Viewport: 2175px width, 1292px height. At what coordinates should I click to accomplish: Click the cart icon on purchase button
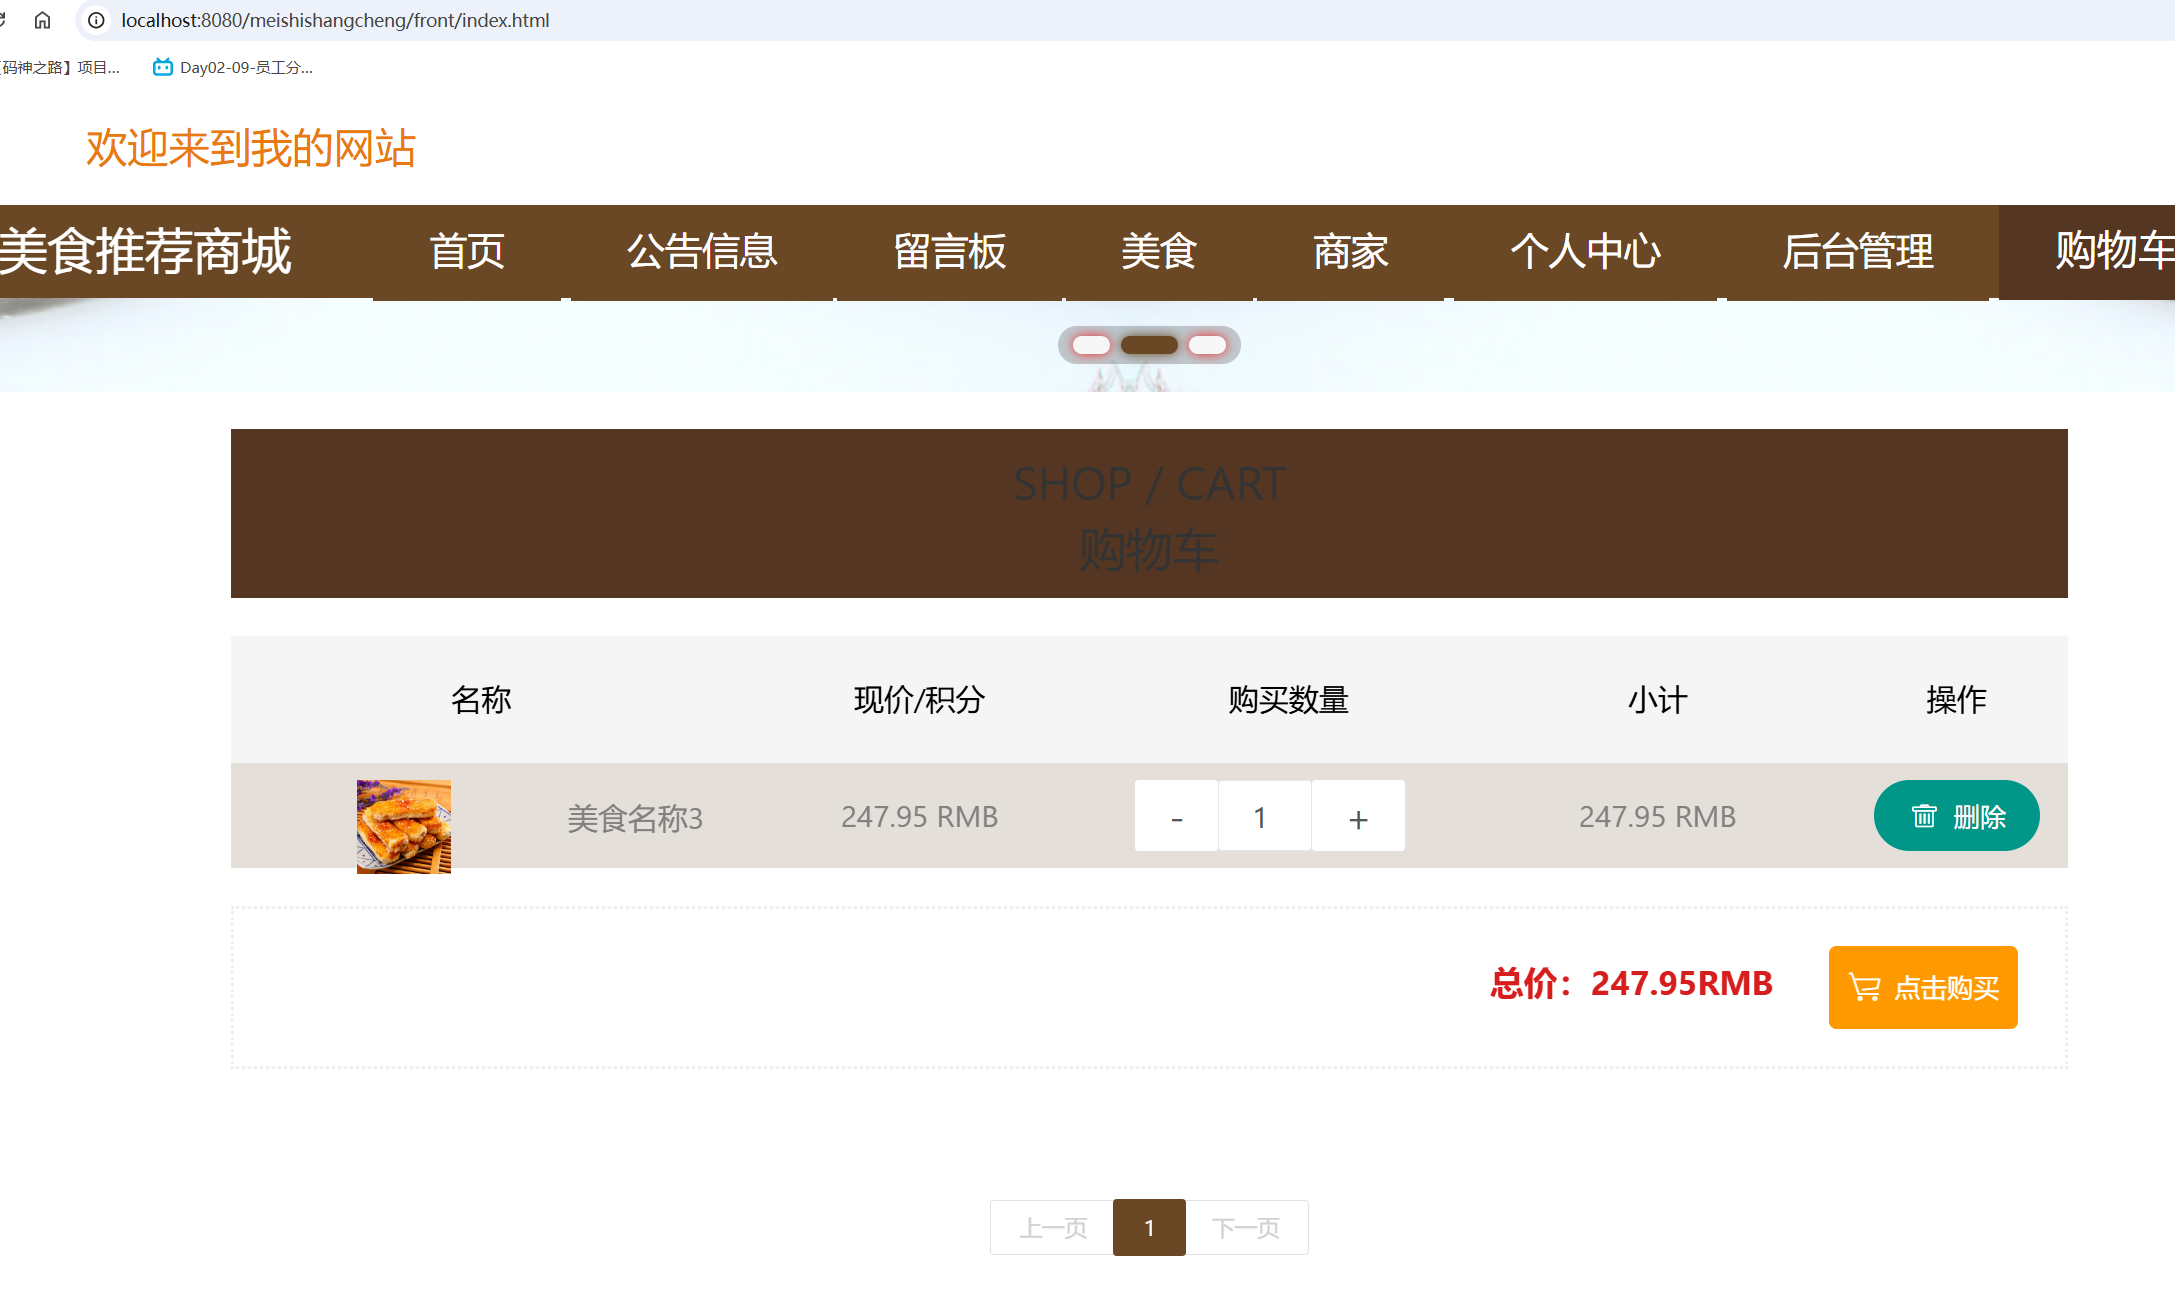pyautogui.click(x=1864, y=987)
